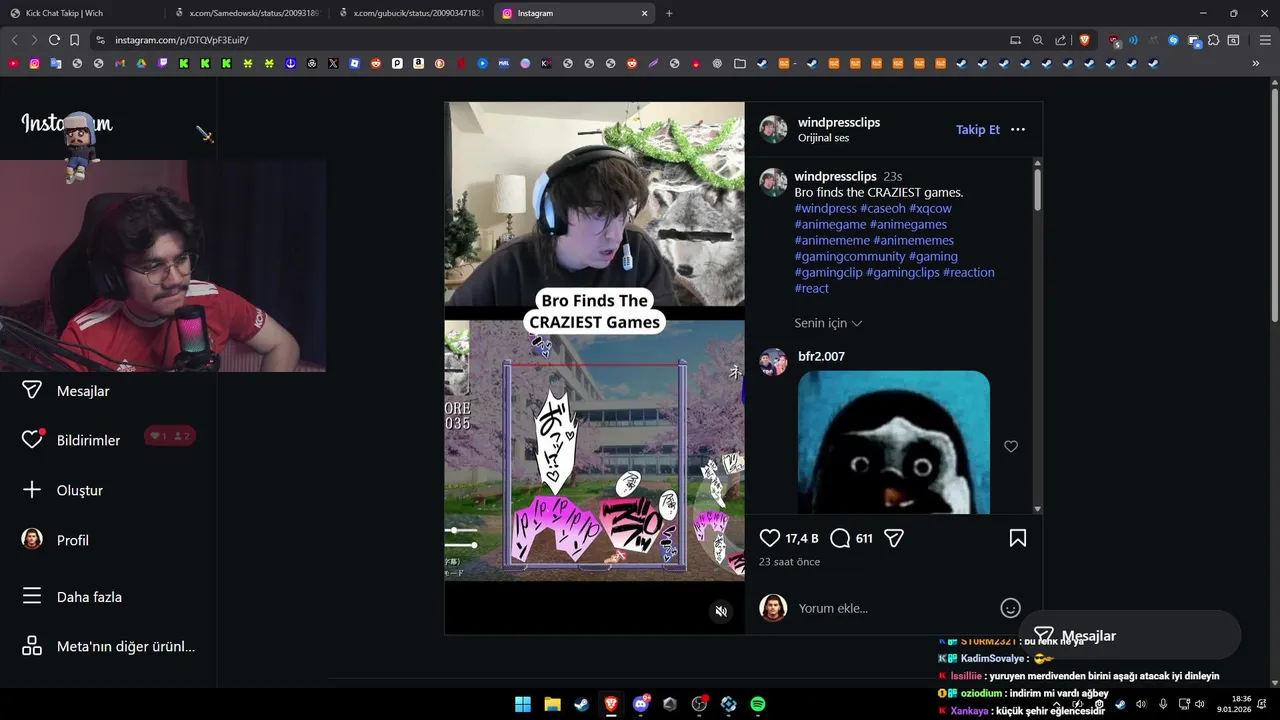Bookmark this page with the toolbar bookmark icon
1280x720 pixels.
pyautogui.click(x=74, y=40)
